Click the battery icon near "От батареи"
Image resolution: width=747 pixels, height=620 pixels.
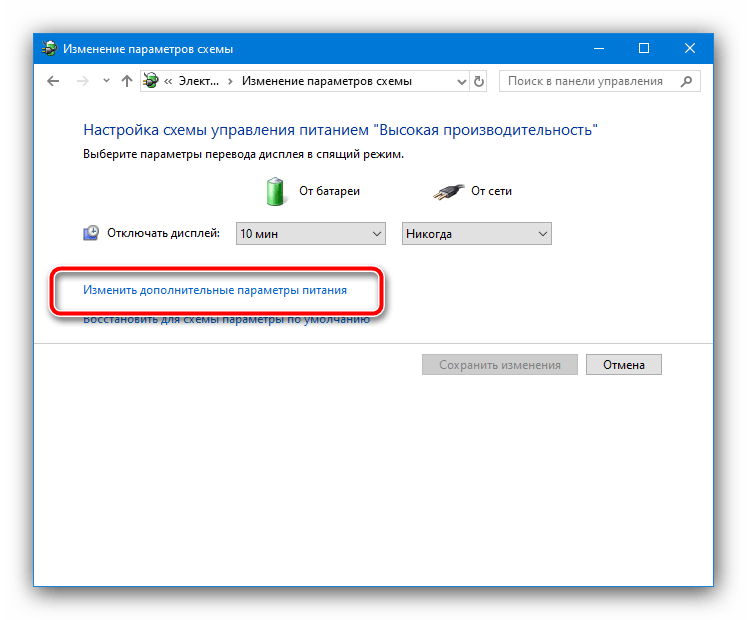275,191
